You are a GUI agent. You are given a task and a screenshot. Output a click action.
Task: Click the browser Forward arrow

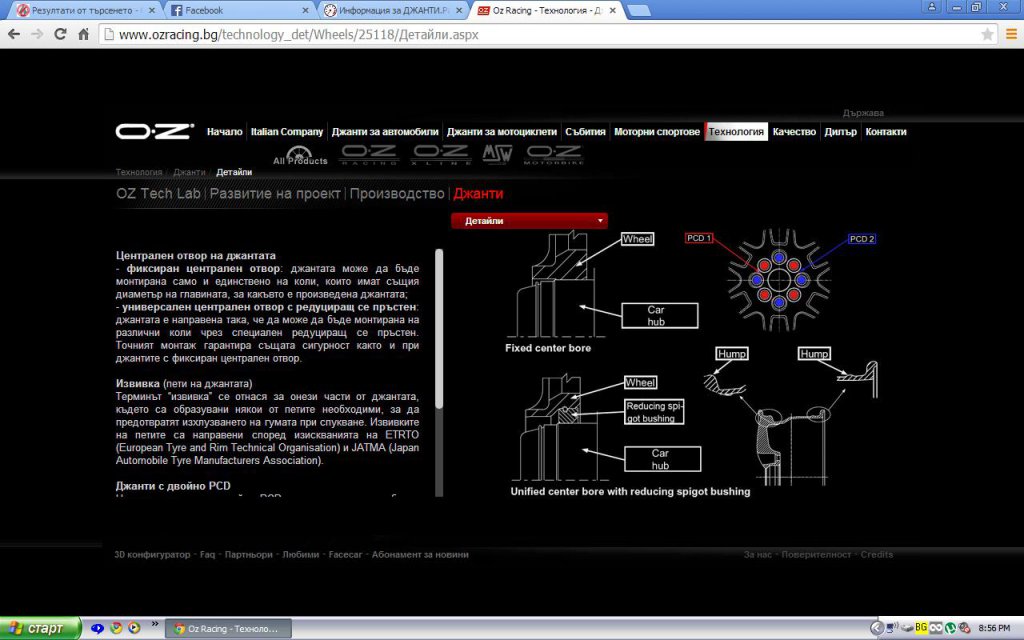pyautogui.click(x=37, y=35)
